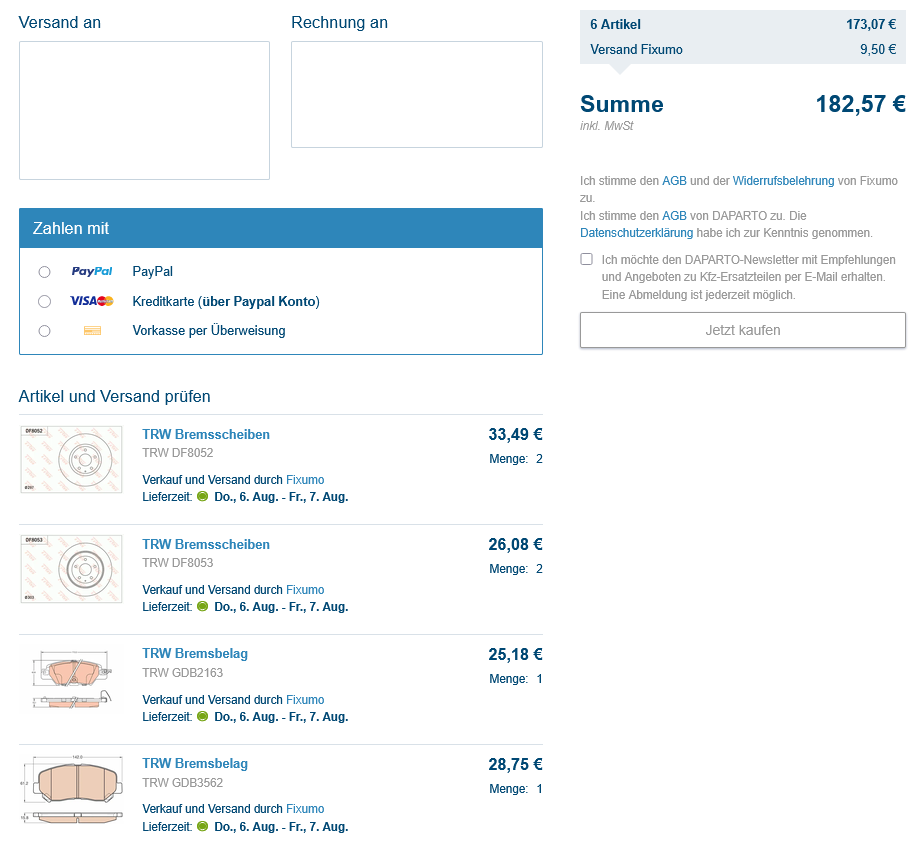Screen dimensions: 924x847
Task: Click the inkl. MwSt note
Action: click(x=606, y=126)
